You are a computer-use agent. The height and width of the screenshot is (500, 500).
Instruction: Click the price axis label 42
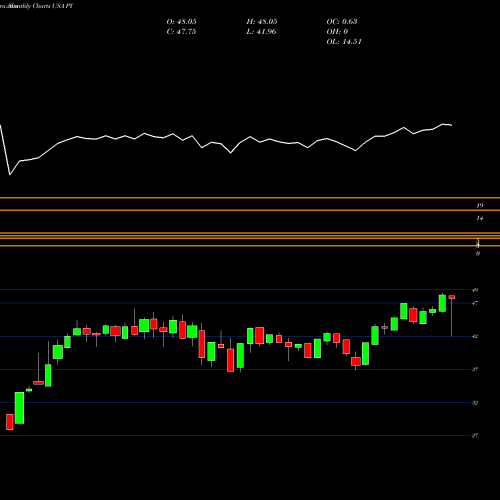point(475,336)
